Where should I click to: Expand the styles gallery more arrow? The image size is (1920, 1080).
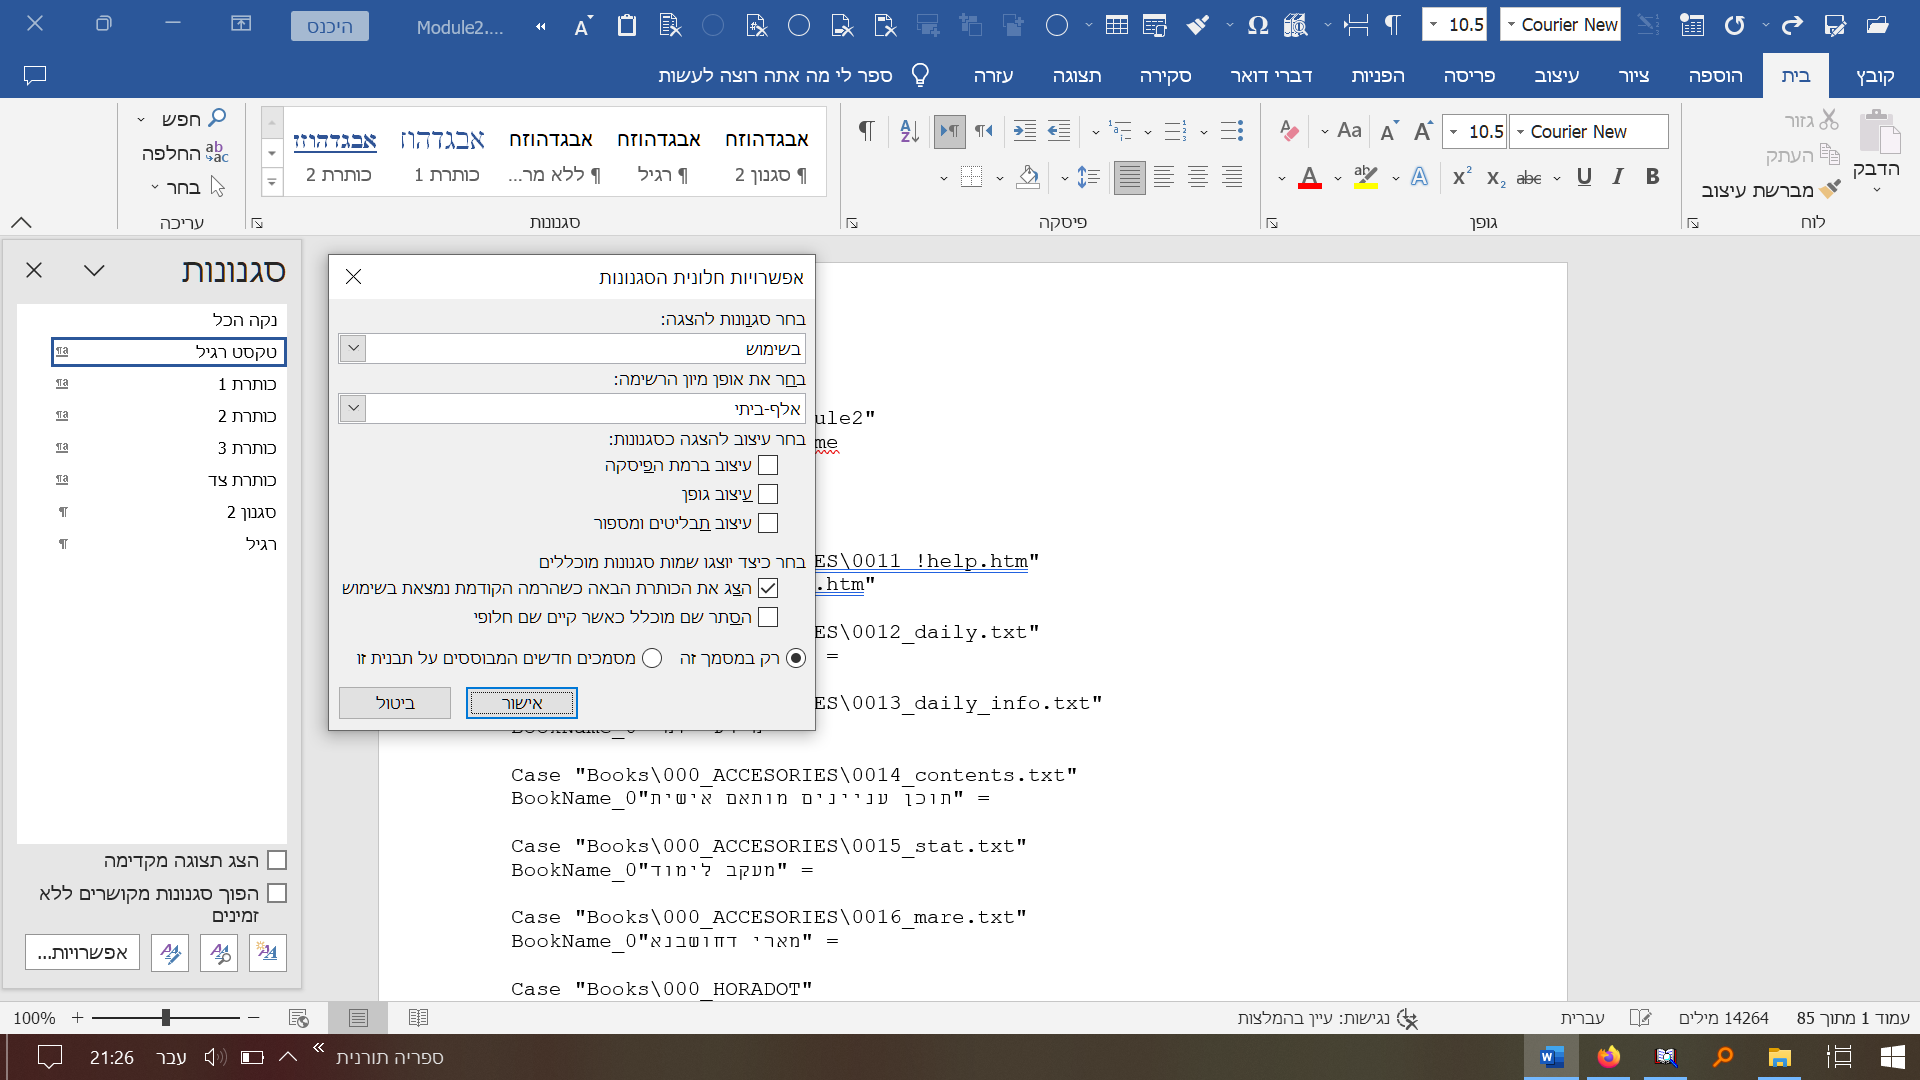[272, 182]
